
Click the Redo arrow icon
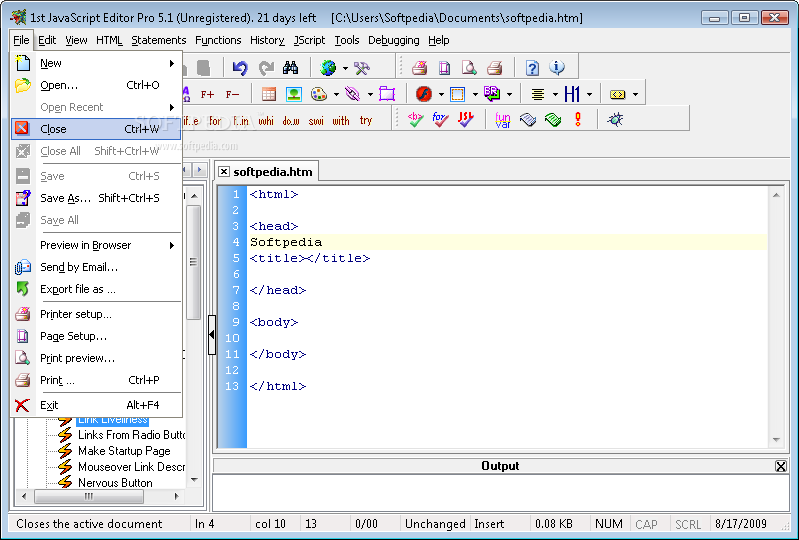pos(266,68)
